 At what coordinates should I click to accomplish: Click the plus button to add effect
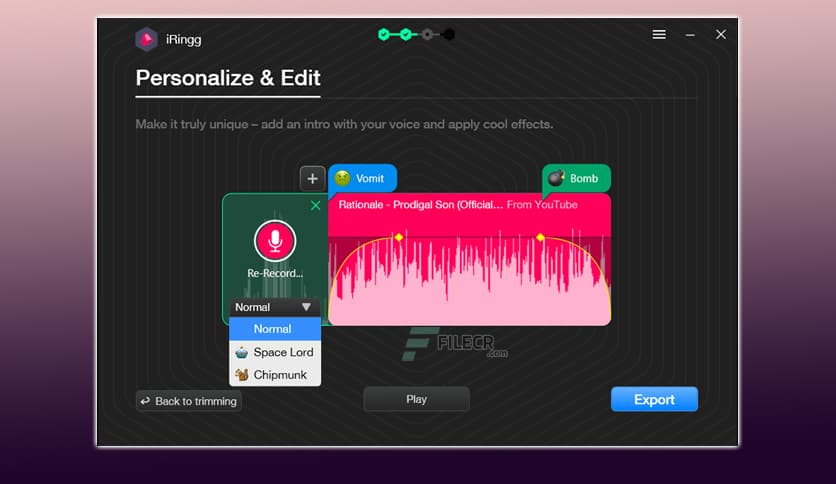(312, 178)
